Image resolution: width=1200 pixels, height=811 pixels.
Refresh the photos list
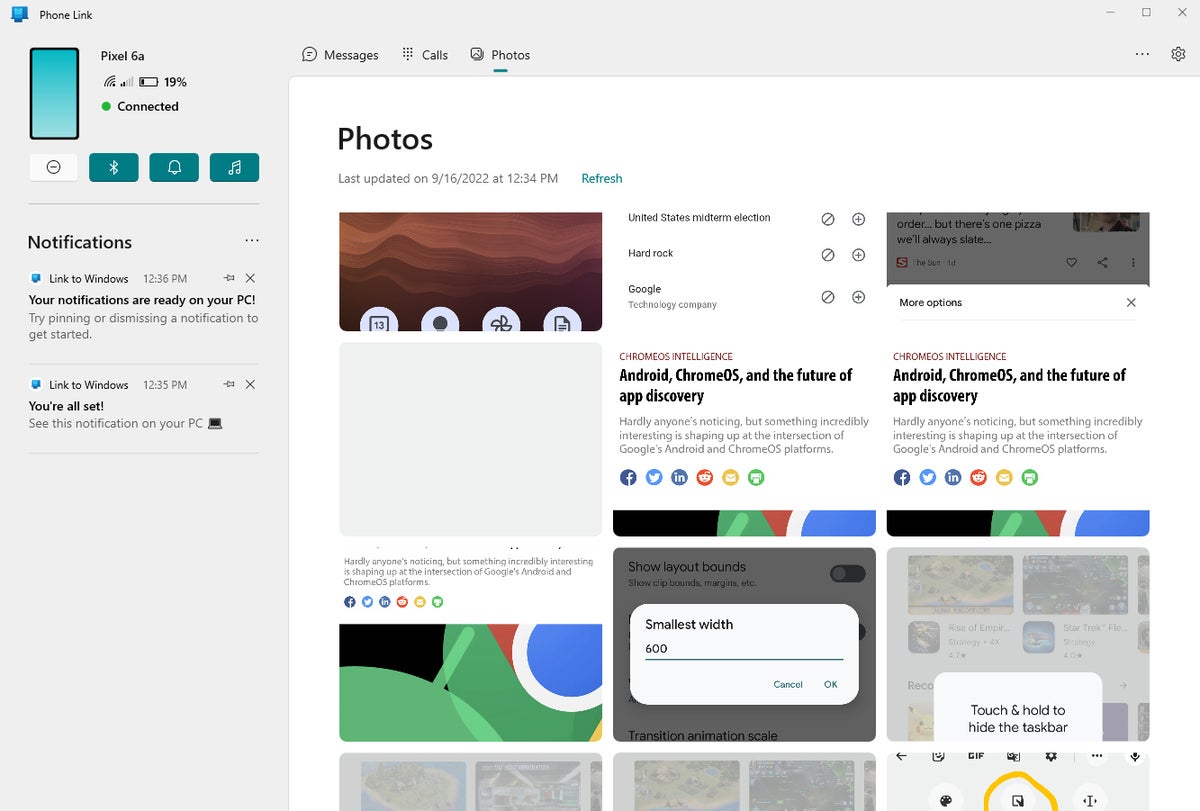[601, 179]
